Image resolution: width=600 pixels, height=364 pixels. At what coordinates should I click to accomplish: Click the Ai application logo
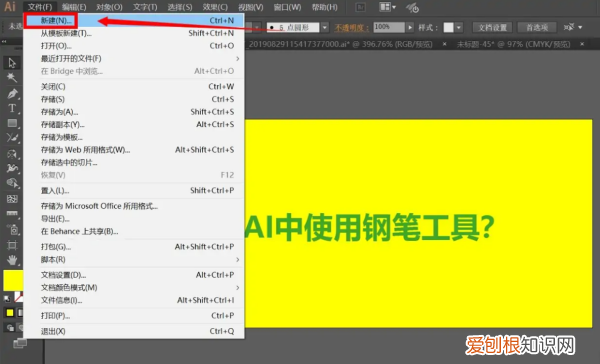pos(10,7)
